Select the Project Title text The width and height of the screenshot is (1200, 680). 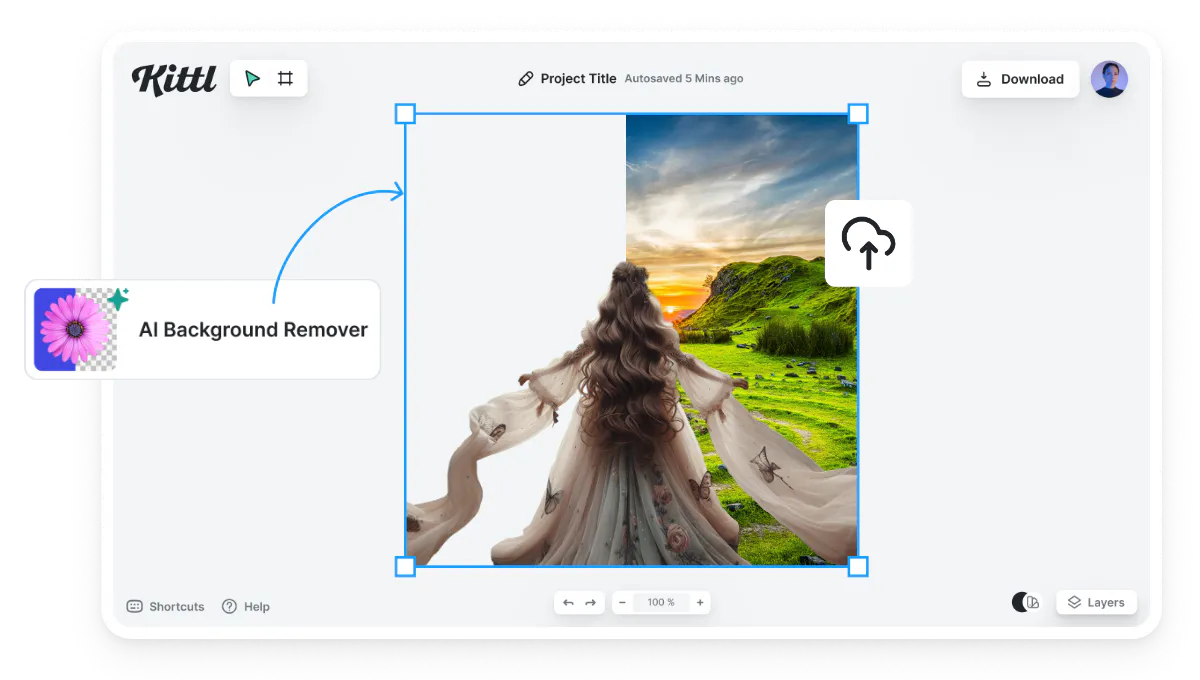pyautogui.click(x=580, y=78)
